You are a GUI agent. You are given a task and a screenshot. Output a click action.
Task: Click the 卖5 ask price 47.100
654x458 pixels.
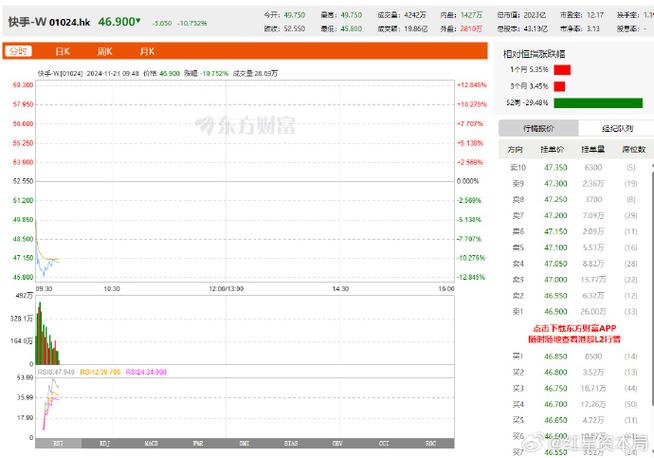(x=556, y=247)
